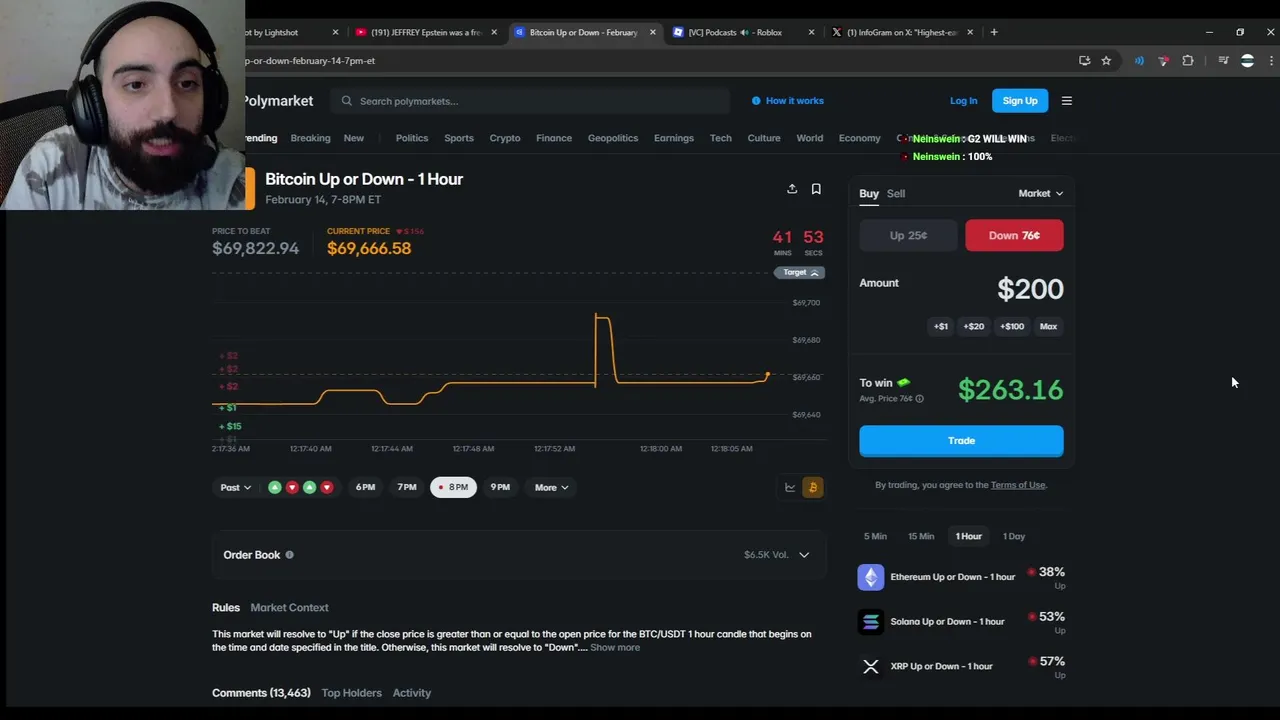
Task: Open the media control icon in browser toolbar
Action: [x=1223, y=61]
